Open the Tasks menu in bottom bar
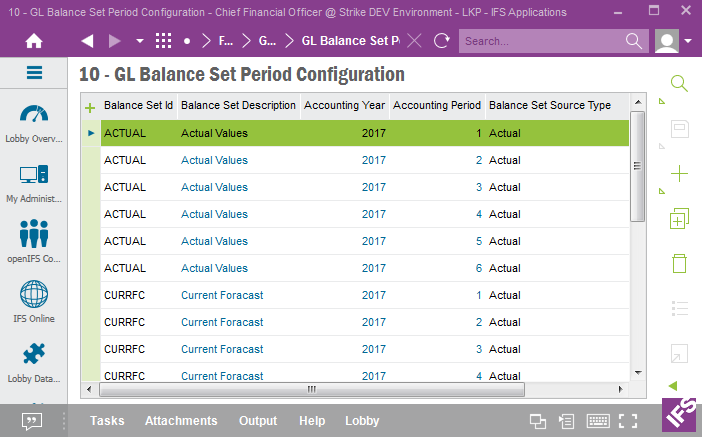The image size is (702, 437). pos(107,421)
